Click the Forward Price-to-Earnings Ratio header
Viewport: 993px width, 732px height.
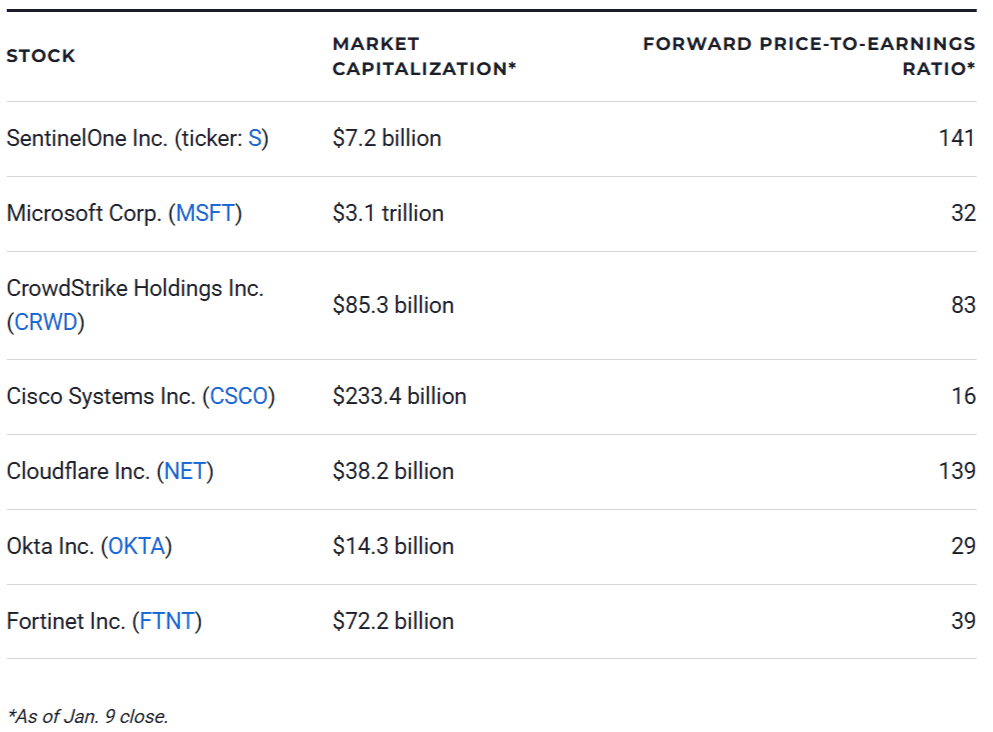click(x=808, y=56)
